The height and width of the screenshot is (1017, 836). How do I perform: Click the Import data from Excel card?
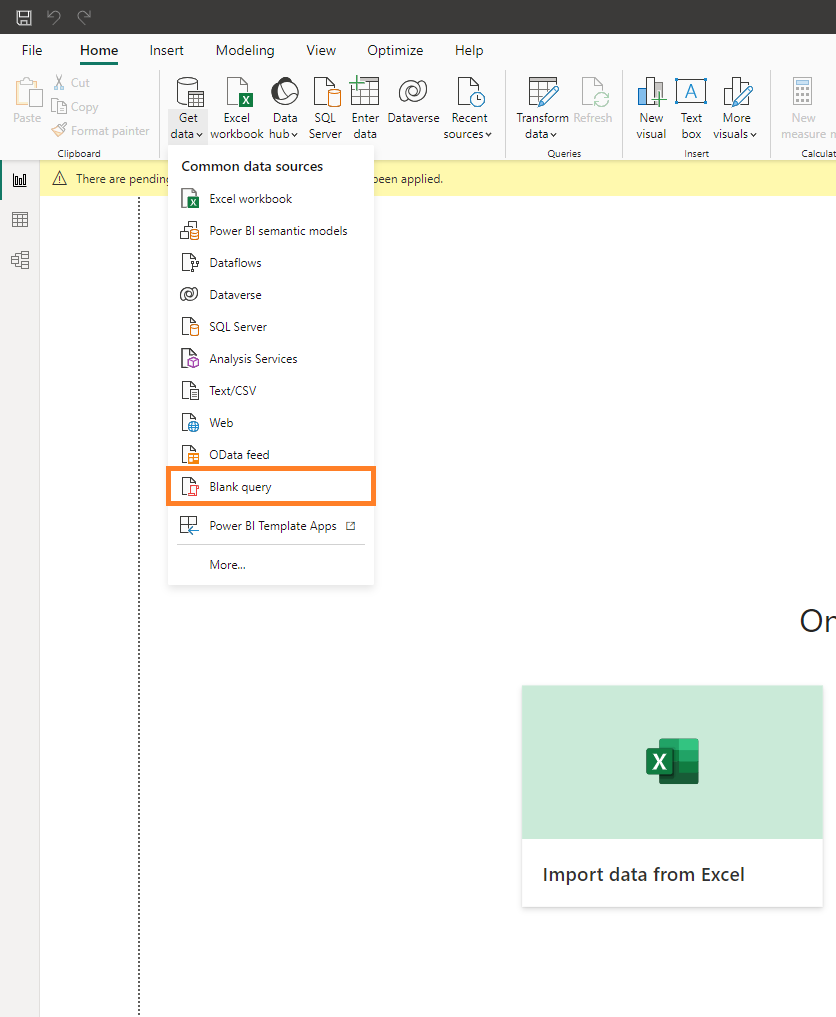pos(672,796)
